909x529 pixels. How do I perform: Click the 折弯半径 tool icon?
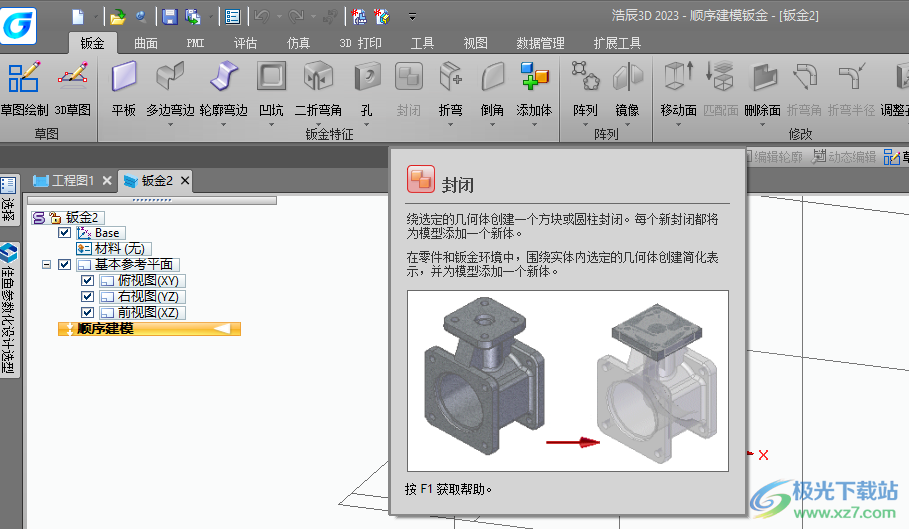click(x=852, y=76)
